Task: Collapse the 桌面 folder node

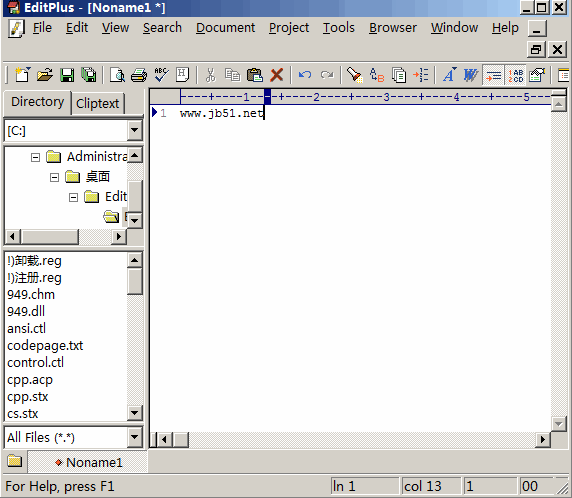Action: click(x=54, y=178)
